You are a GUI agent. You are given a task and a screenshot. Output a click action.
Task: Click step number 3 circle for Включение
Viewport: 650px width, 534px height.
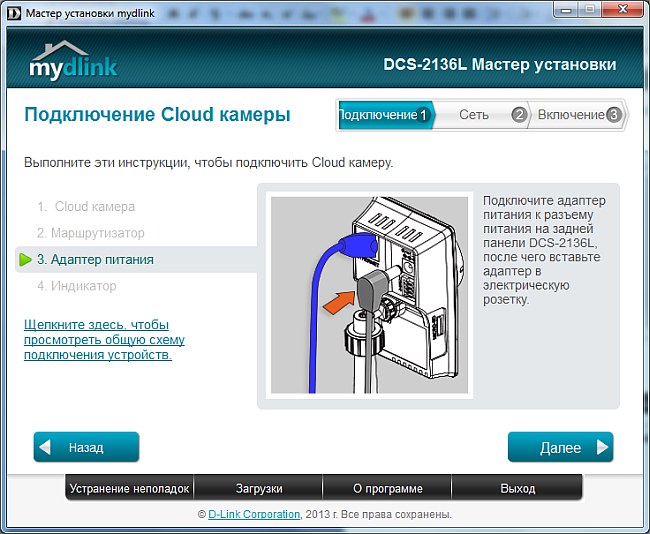613,115
